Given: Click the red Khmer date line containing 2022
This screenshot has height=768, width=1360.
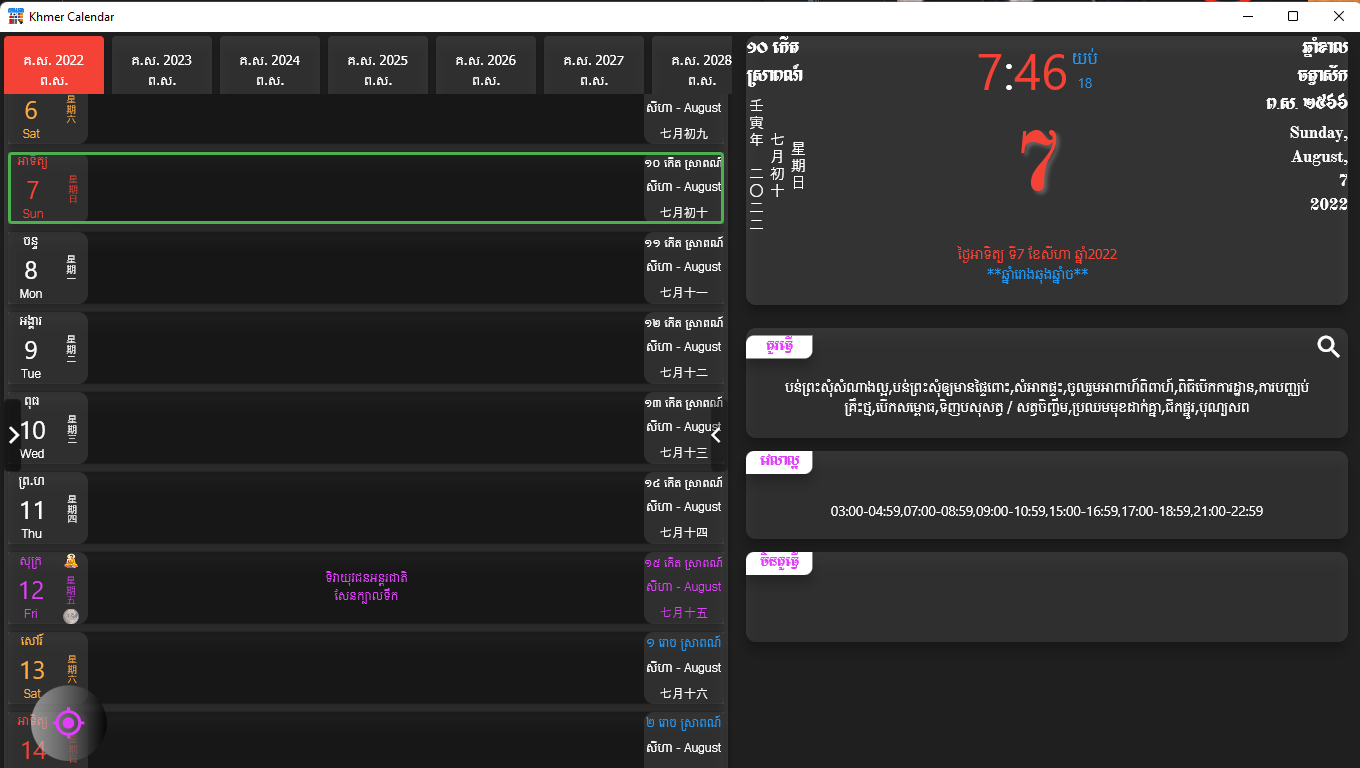Looking at the screenshot, I should pos(1036,254).
